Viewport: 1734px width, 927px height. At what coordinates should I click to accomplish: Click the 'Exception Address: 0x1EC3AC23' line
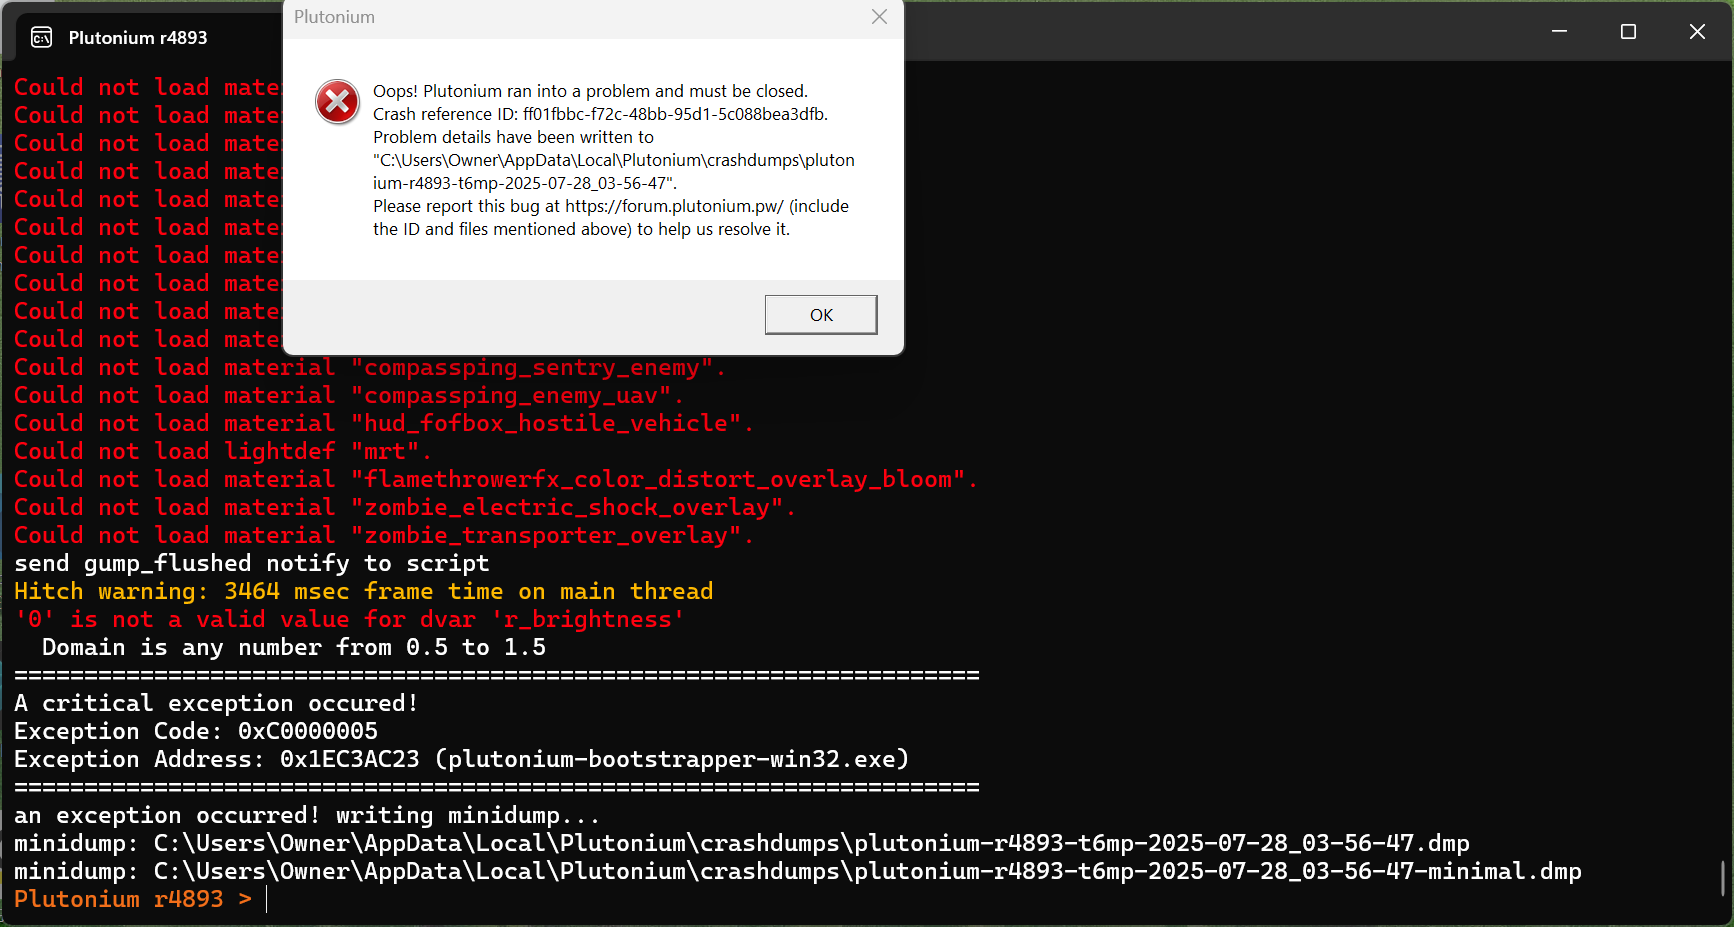[x=461, y=759]
